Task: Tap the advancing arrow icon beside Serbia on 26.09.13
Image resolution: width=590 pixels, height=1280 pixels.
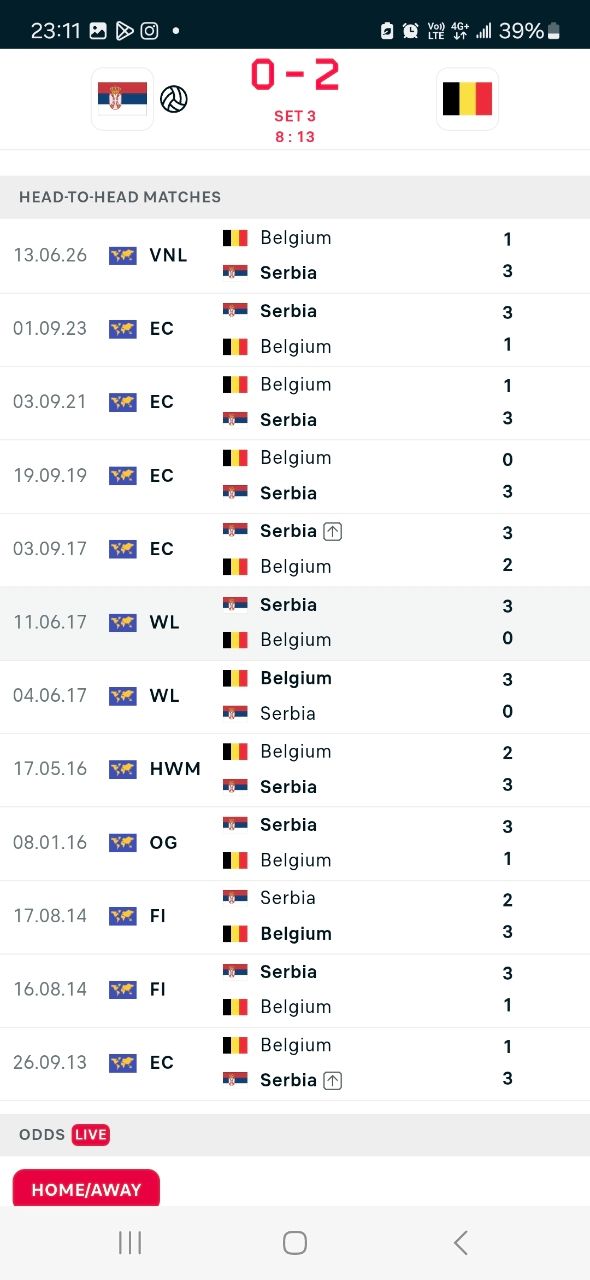Action: (333, 1080)
